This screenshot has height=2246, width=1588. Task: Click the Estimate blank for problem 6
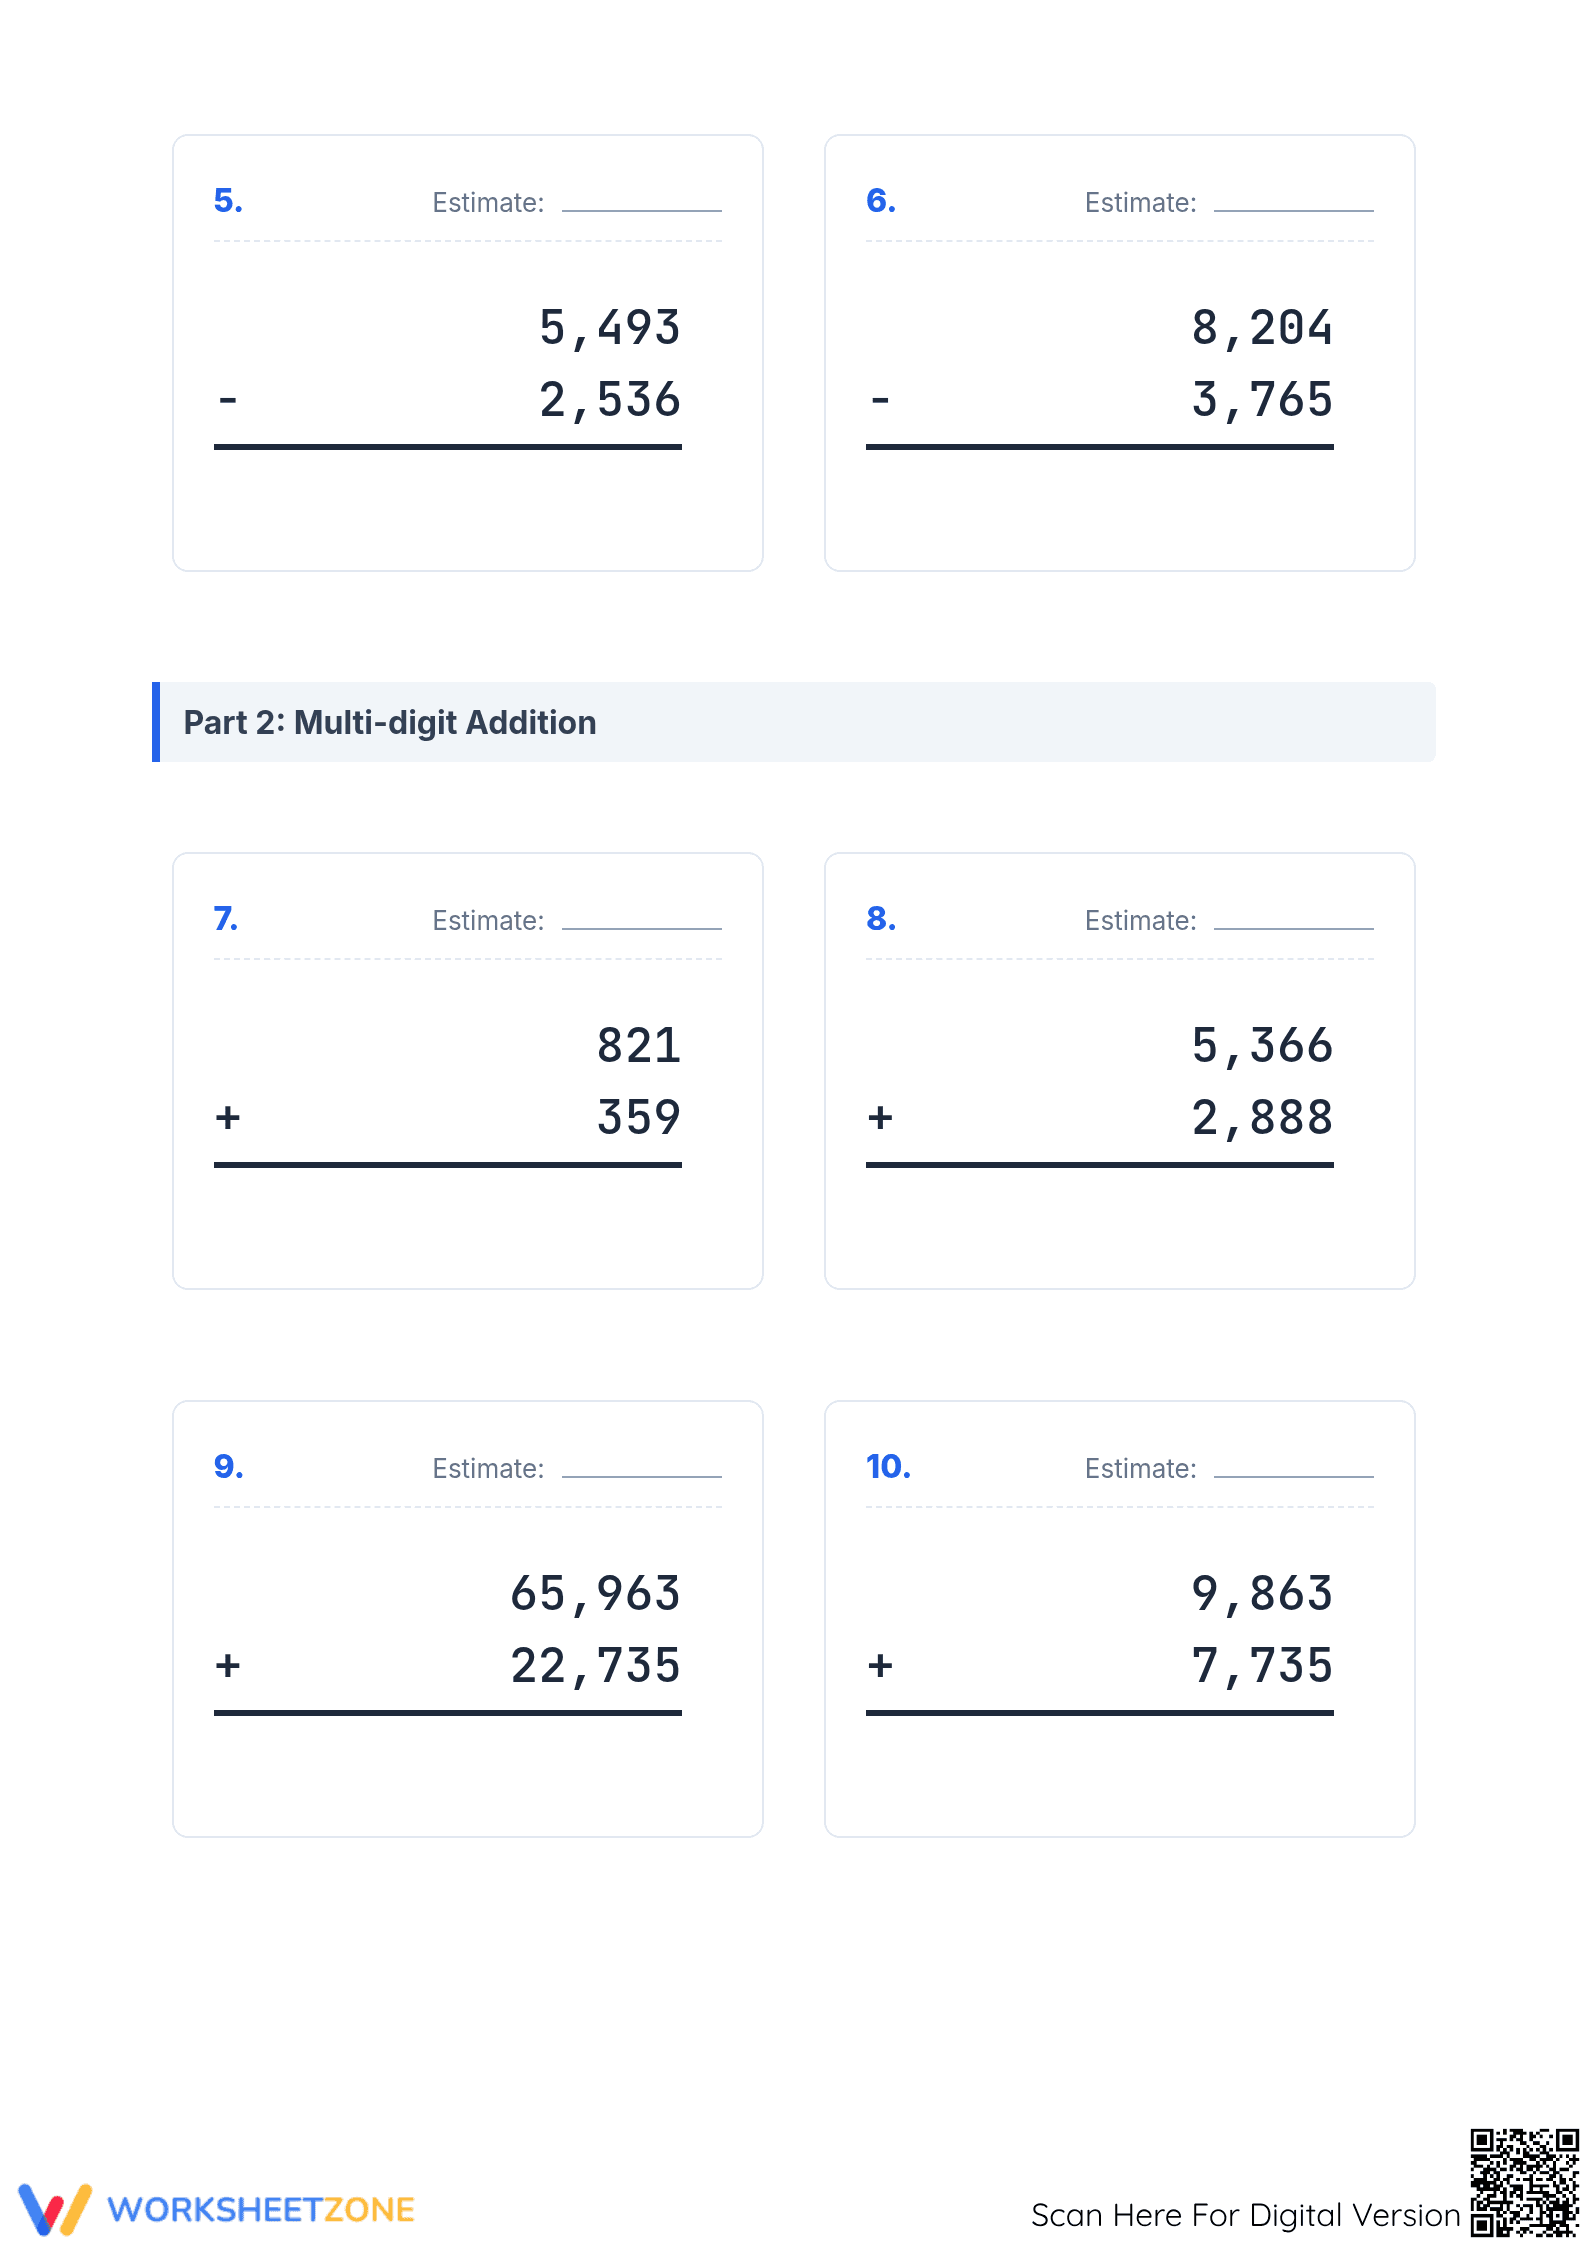point(1294,201)
